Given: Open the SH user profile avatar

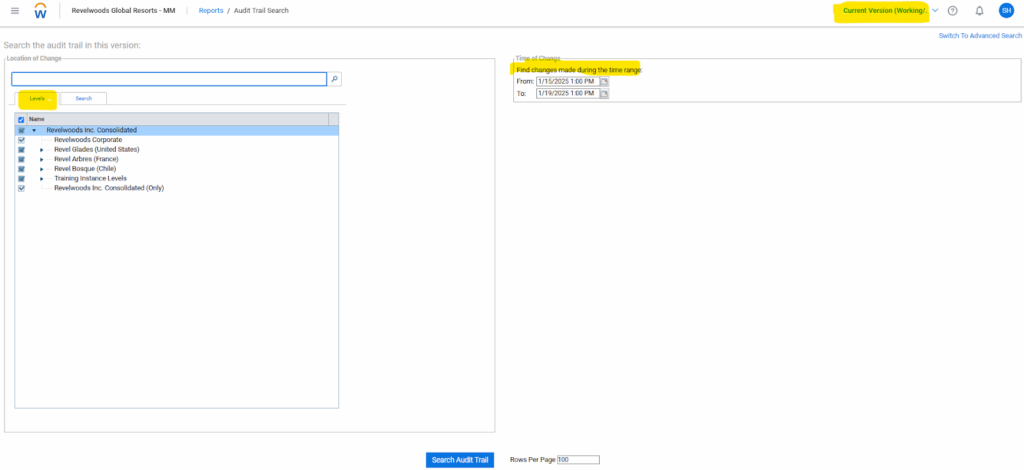Looking at the screenshot, I should click(x=1006, y=11).
